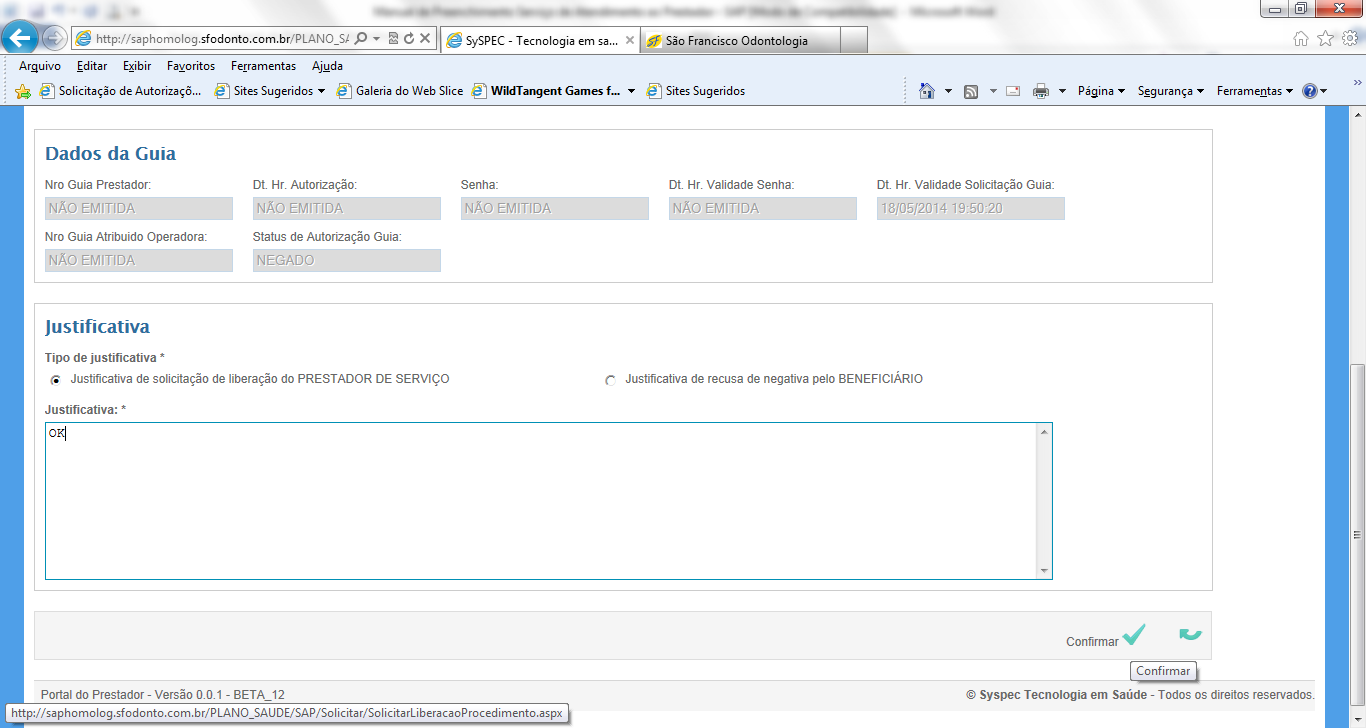
Task: Click the Dados da Guia heading
Action: coord(110,154)
